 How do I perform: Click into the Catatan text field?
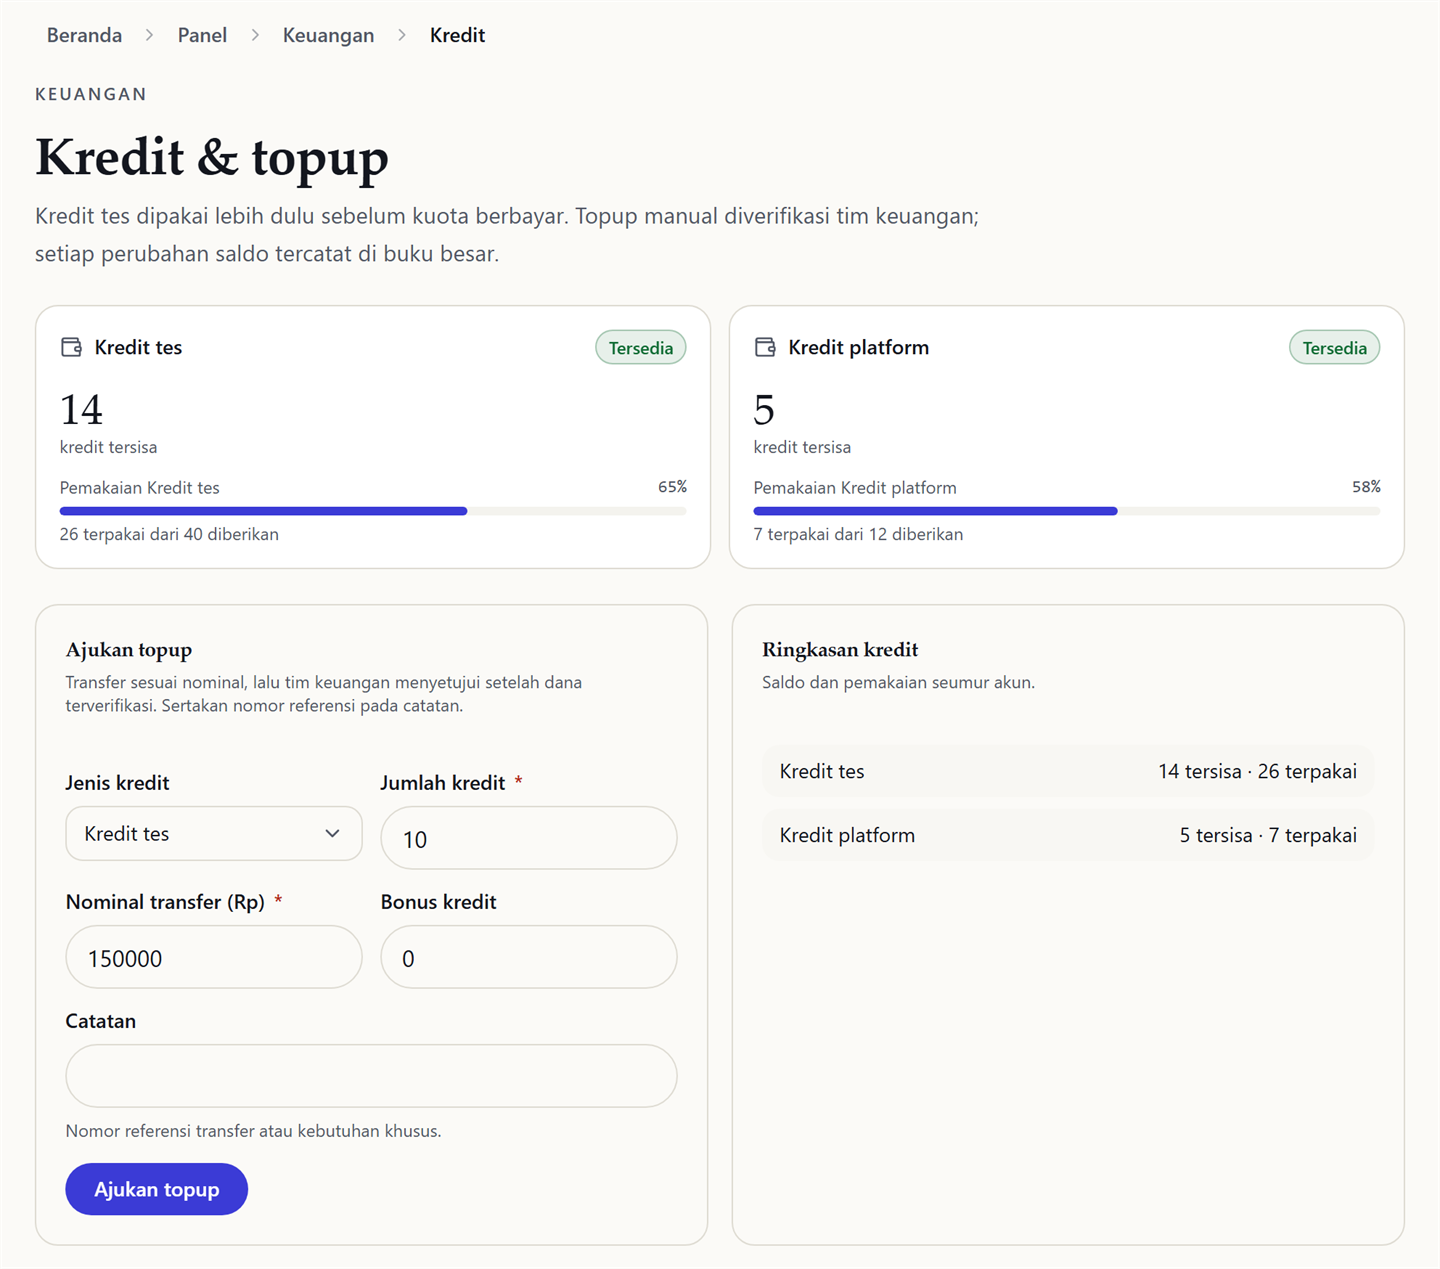point(371,1076)
